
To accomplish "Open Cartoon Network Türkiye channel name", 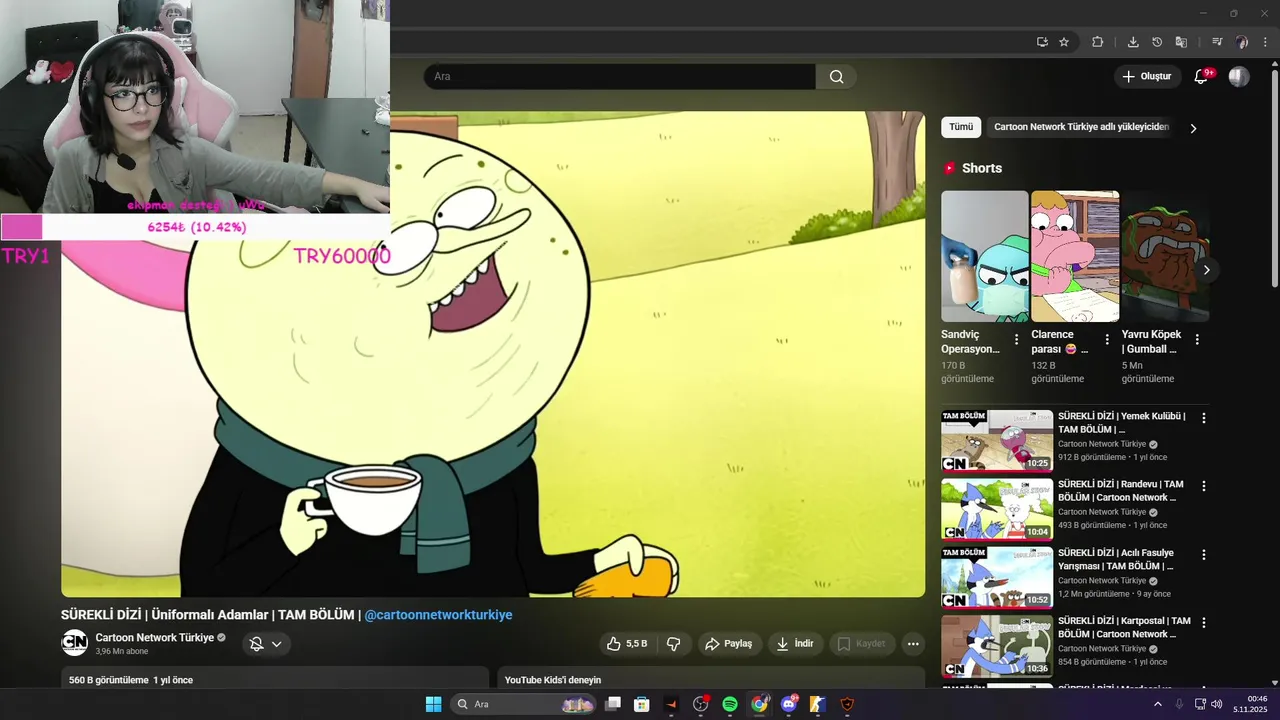I will [155, 637].
